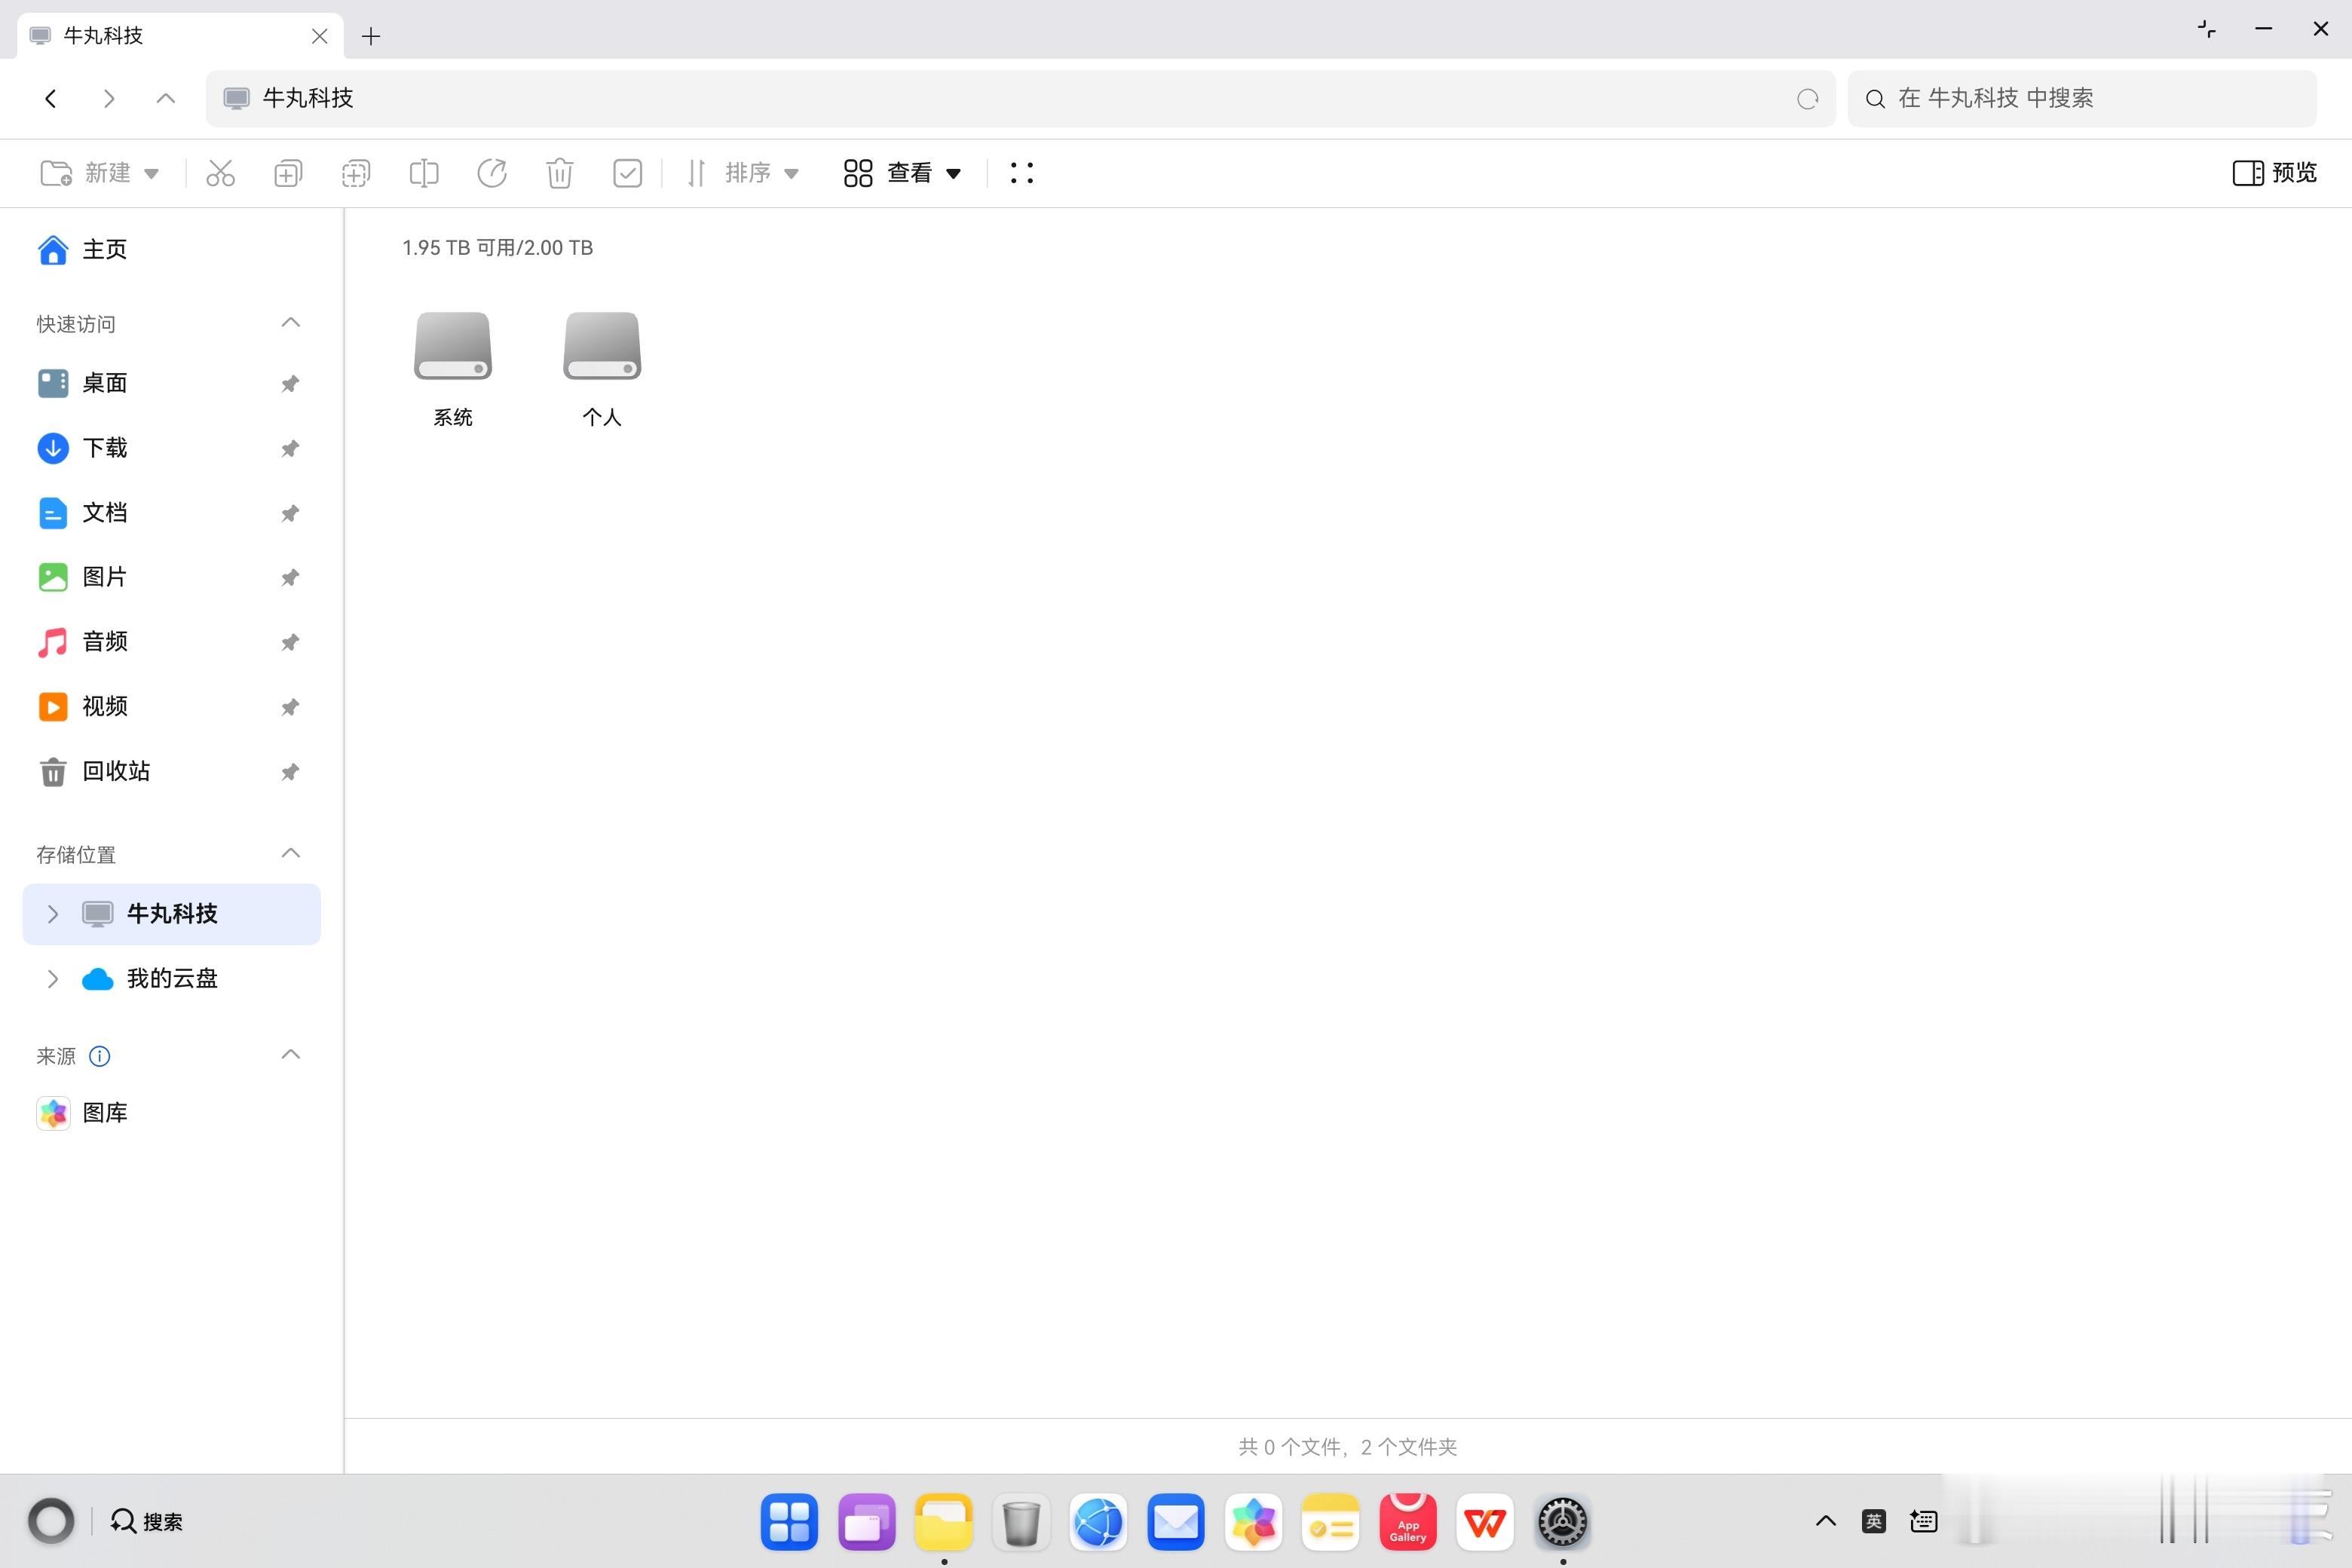Click the select-all checkmark toolbar icon

[627, 173]
